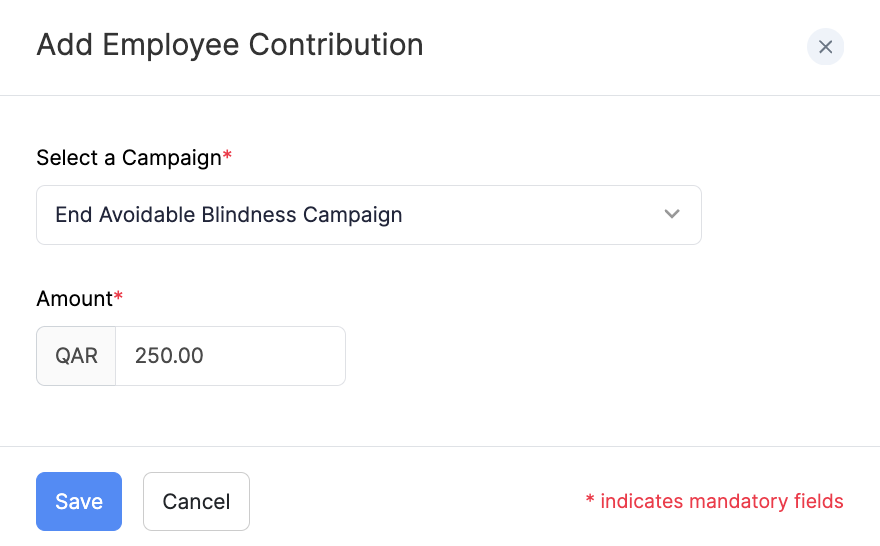This screenshot has width=880, height=546.
Task: Click the QAR currency prefix box
Action: pyautogui.click(x=77, y=356)
